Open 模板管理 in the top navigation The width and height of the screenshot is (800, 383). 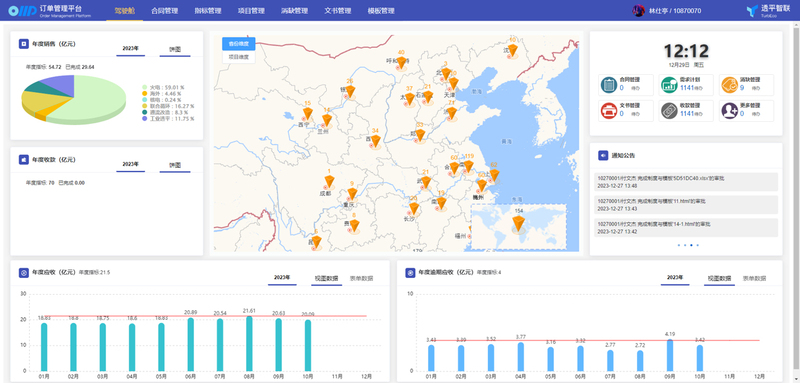coord(381,11)
